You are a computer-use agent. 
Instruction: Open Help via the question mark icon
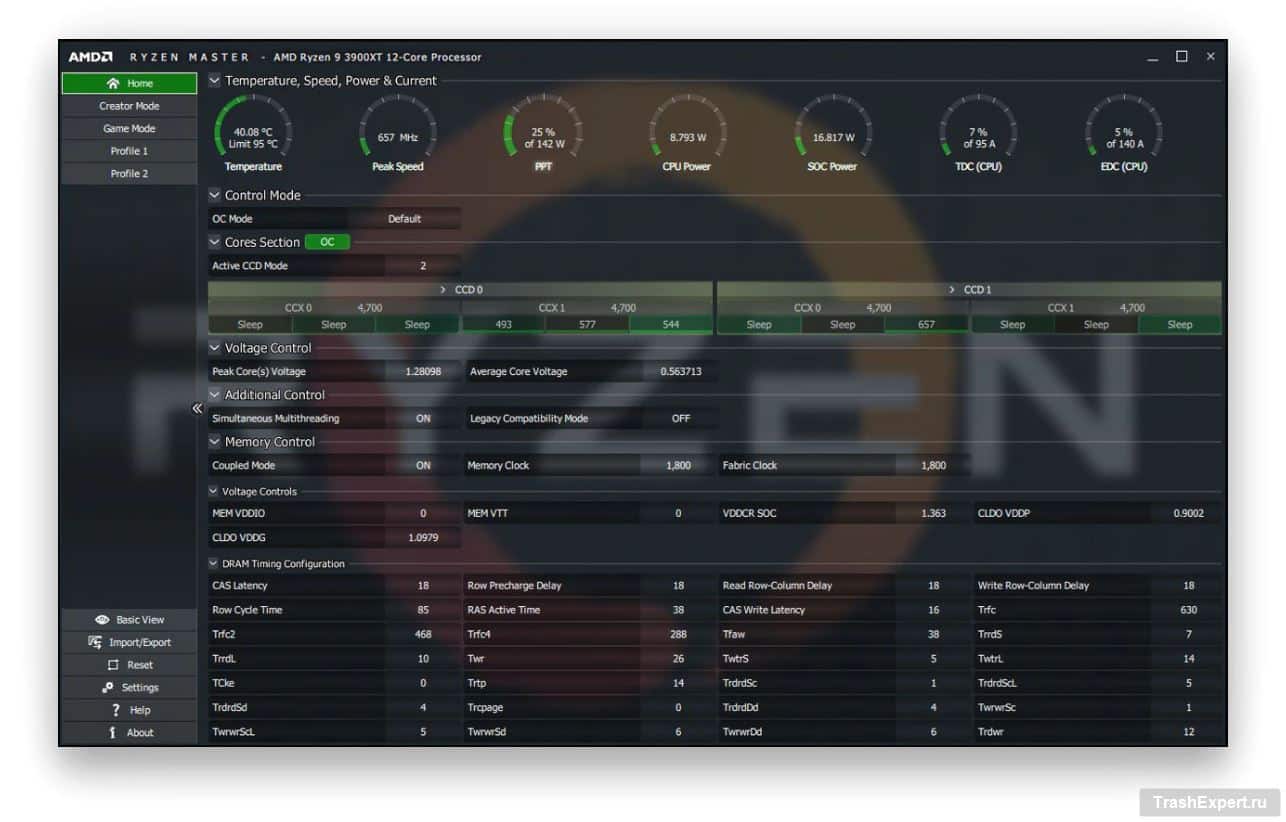pyautogui.click(x=116, y=710)
